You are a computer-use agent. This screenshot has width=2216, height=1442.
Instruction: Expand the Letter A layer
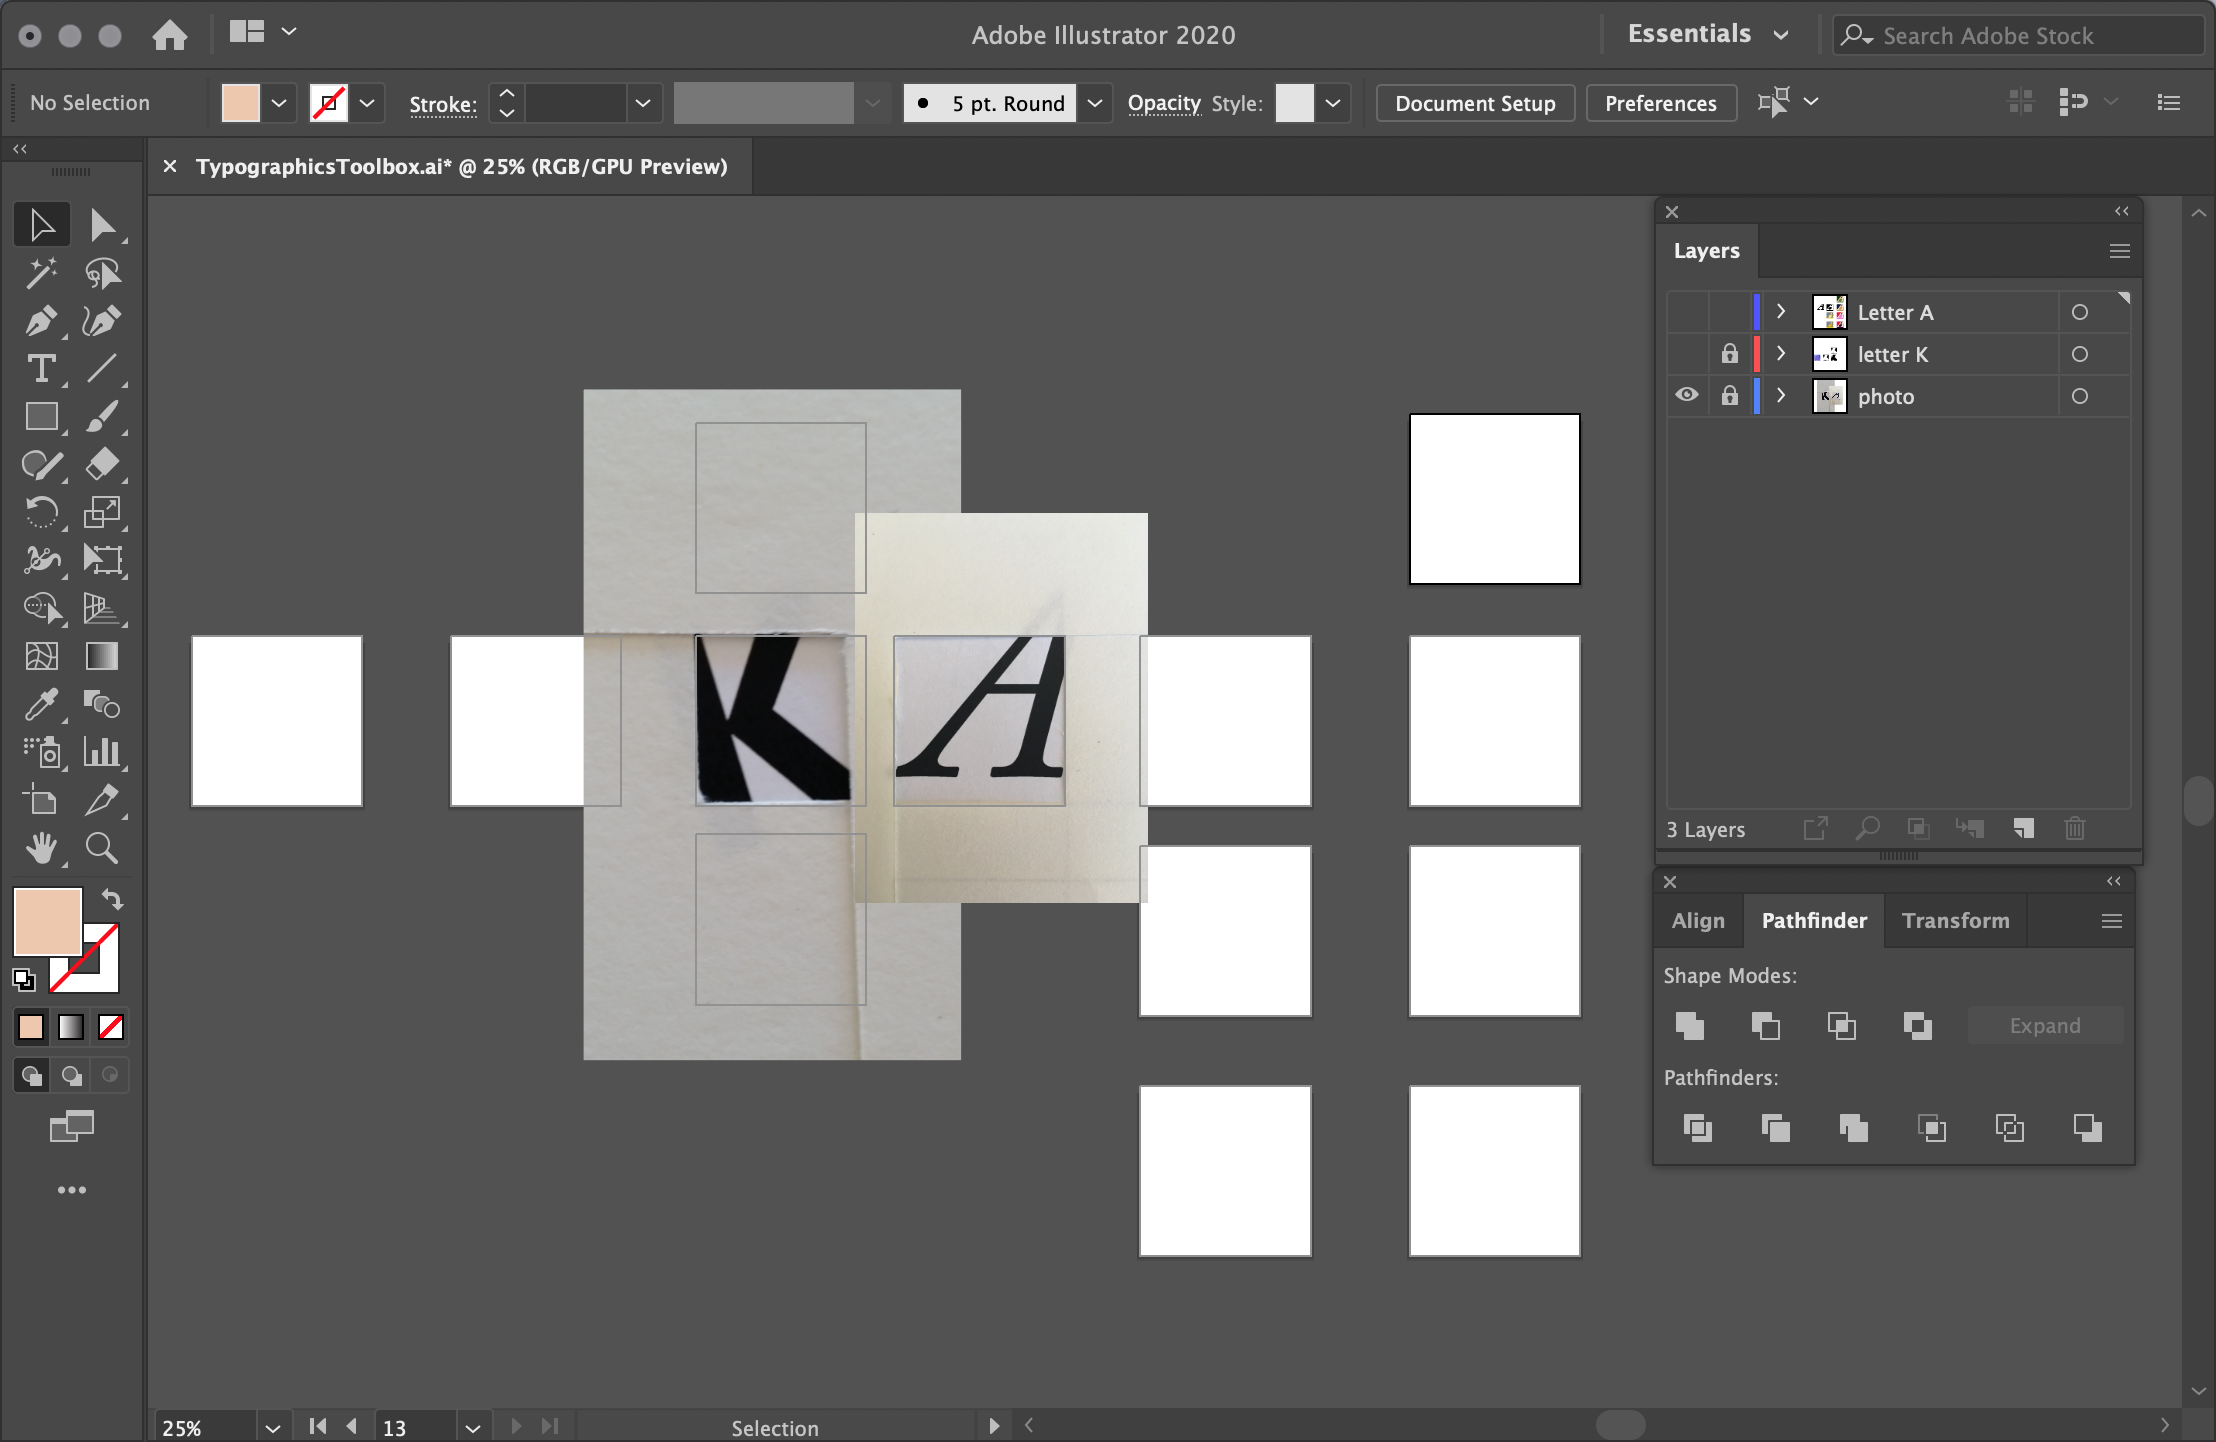click(1781, 312)
